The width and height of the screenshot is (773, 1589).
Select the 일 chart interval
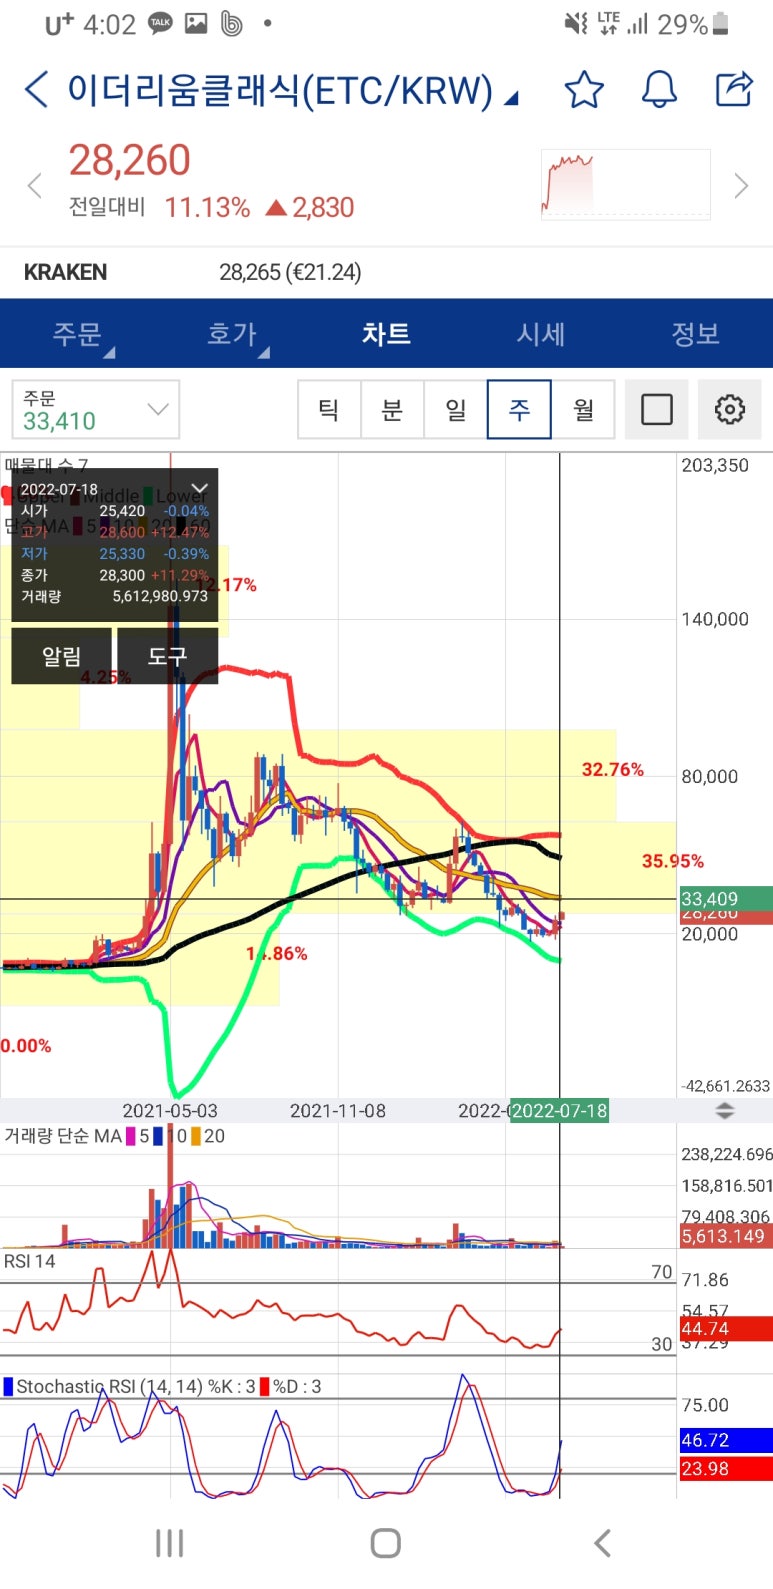coord(456,410)
